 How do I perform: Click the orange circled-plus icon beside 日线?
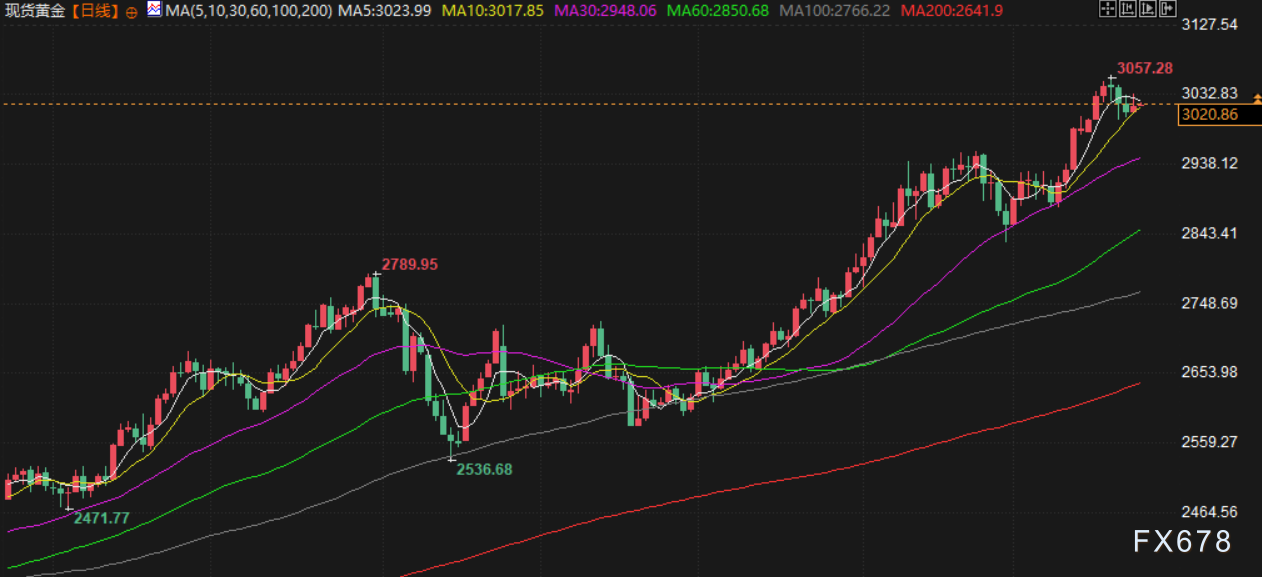132,12
